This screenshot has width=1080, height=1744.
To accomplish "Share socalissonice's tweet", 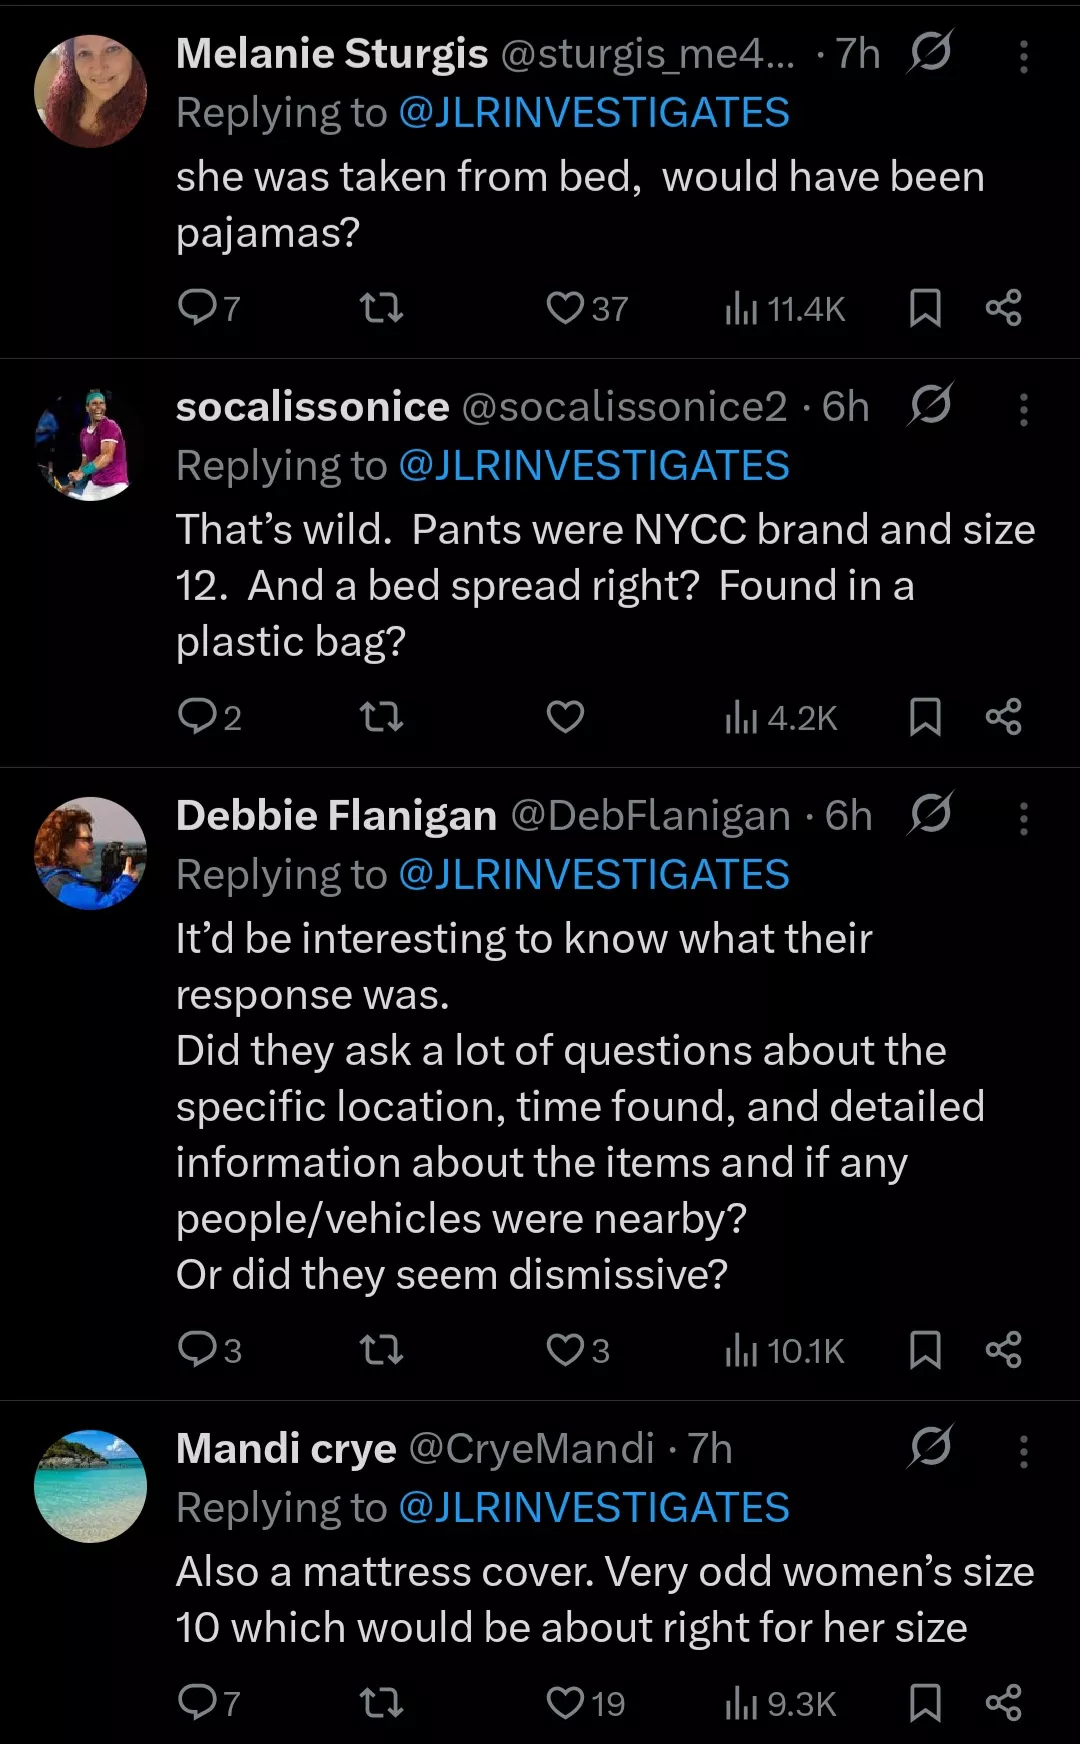I will [x=1003, y=717].
